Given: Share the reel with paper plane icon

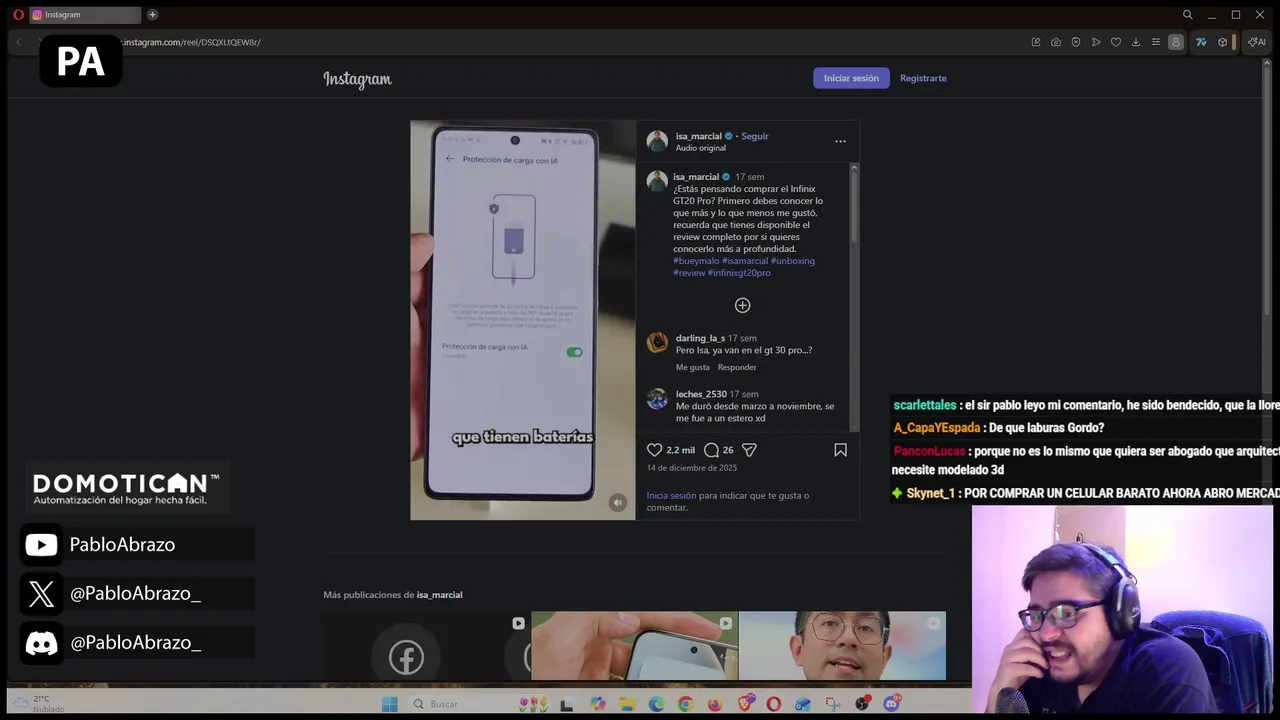Looking at the screenshot, I should coord(749,450).
